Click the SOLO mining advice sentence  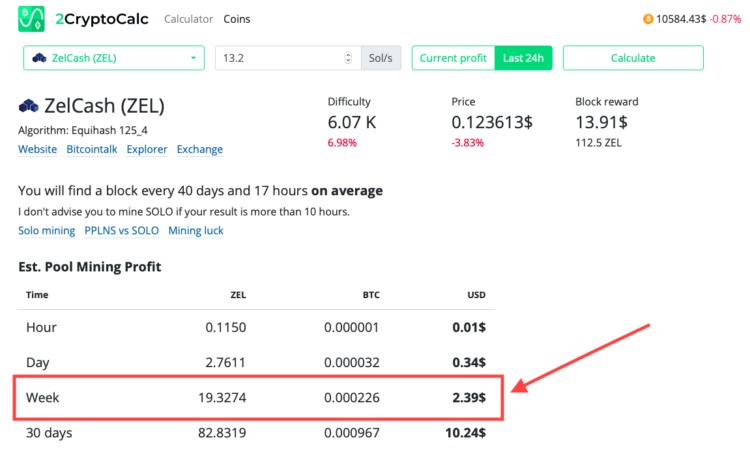click(x=184, y=211)
